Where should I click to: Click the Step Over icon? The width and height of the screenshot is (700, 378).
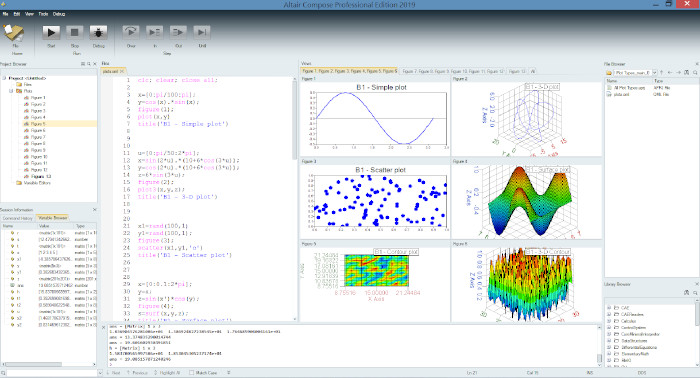click(131, 33)
